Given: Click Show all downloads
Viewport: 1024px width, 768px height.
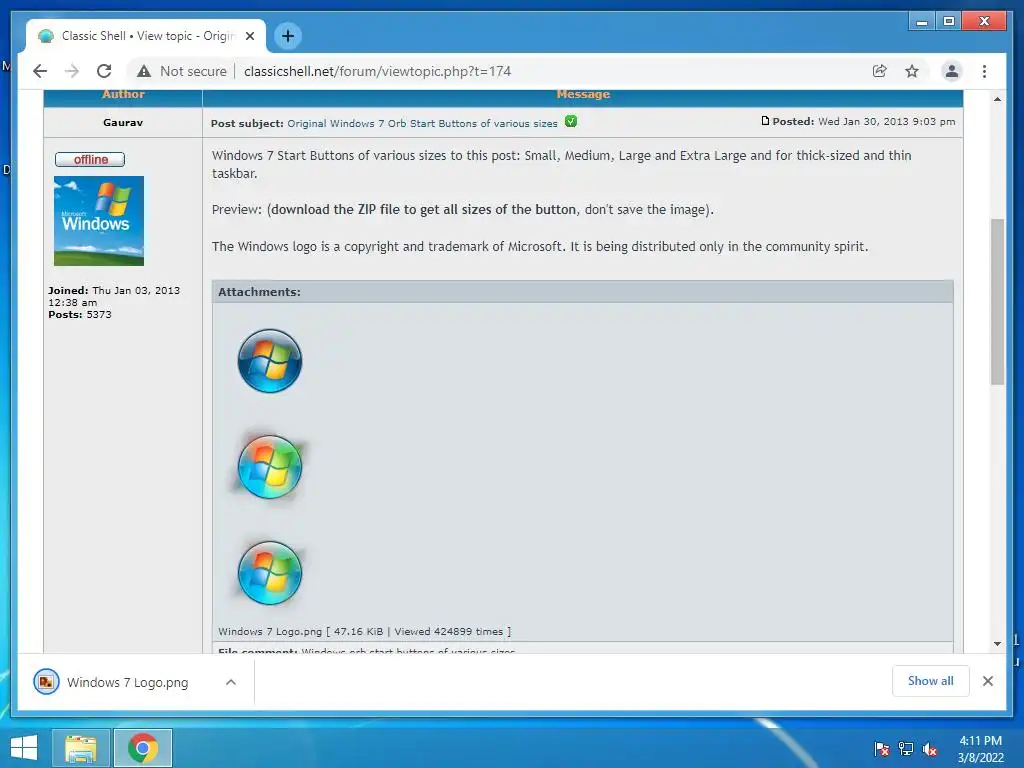Looking at the screenshot, I should 931,681.
